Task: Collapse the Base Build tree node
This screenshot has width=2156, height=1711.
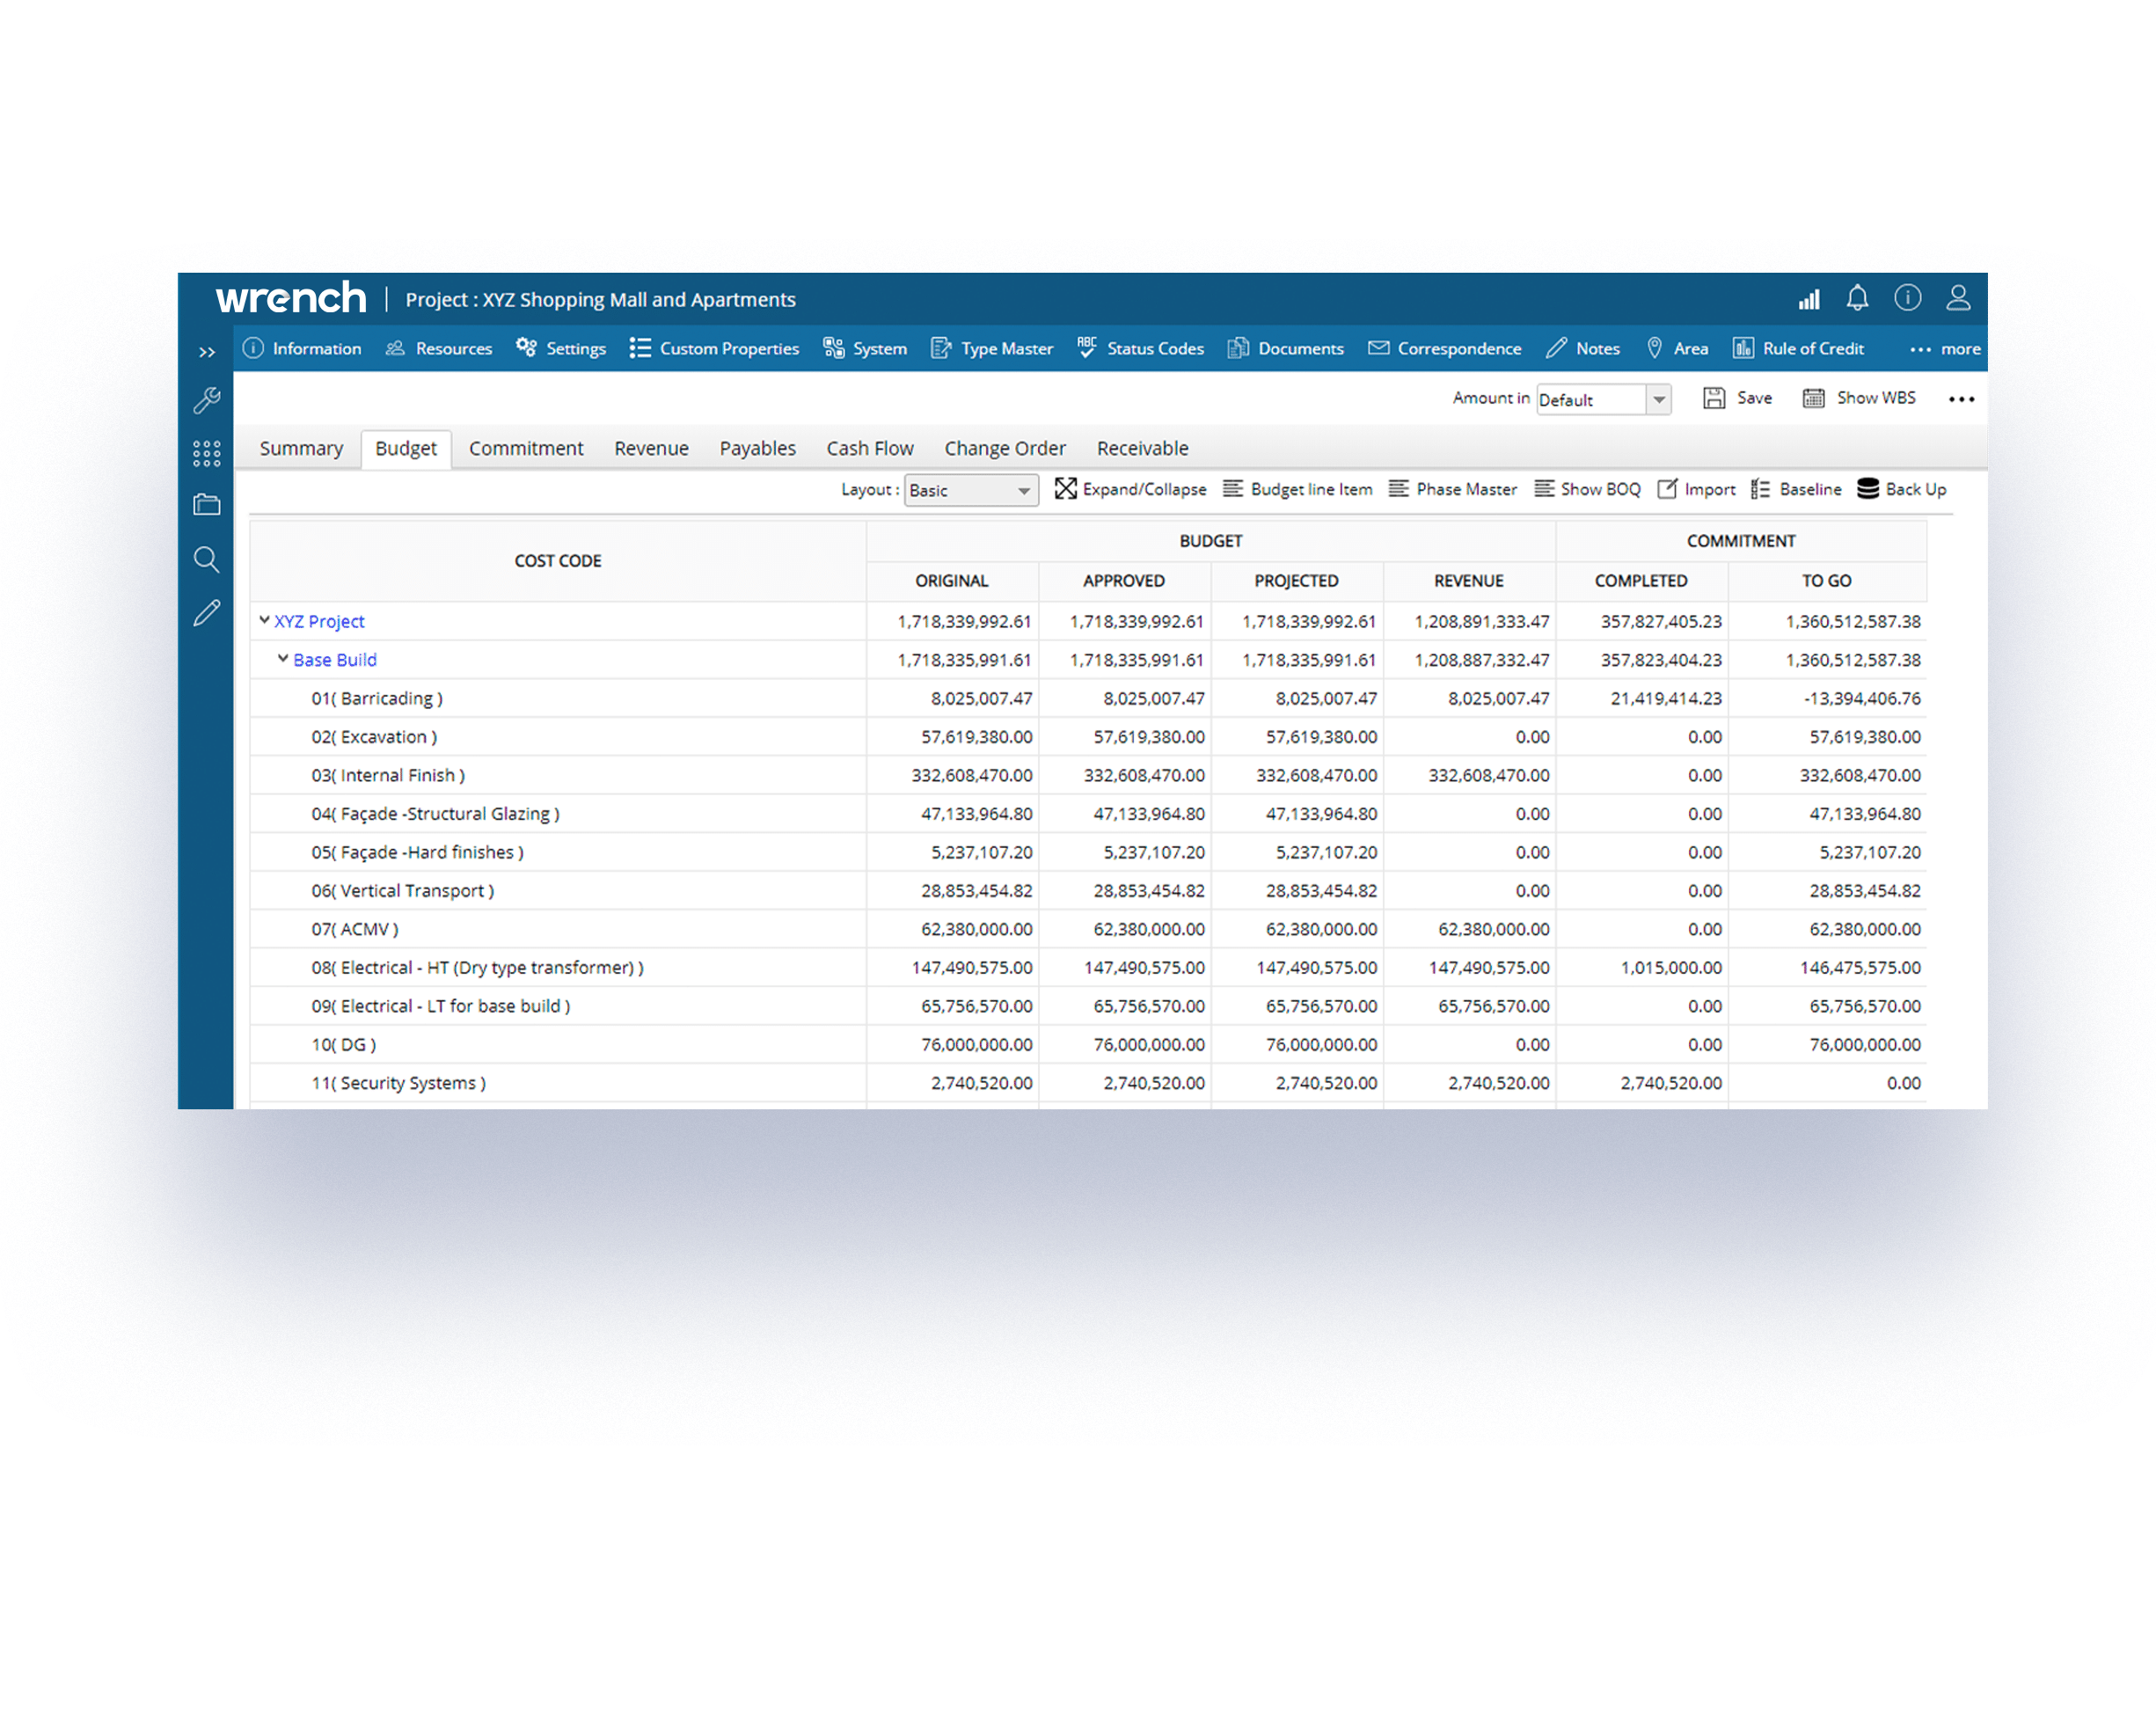Action: (x=283, y=658)
